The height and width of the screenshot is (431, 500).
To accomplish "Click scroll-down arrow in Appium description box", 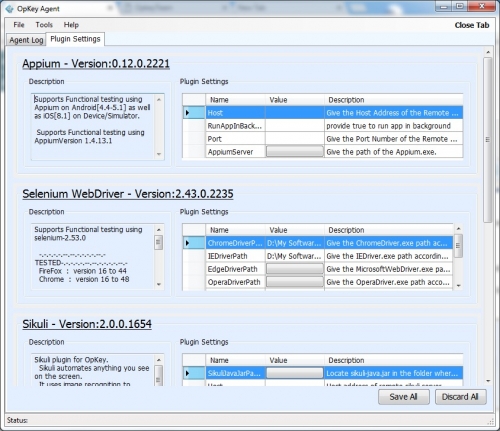I will 159,154.
